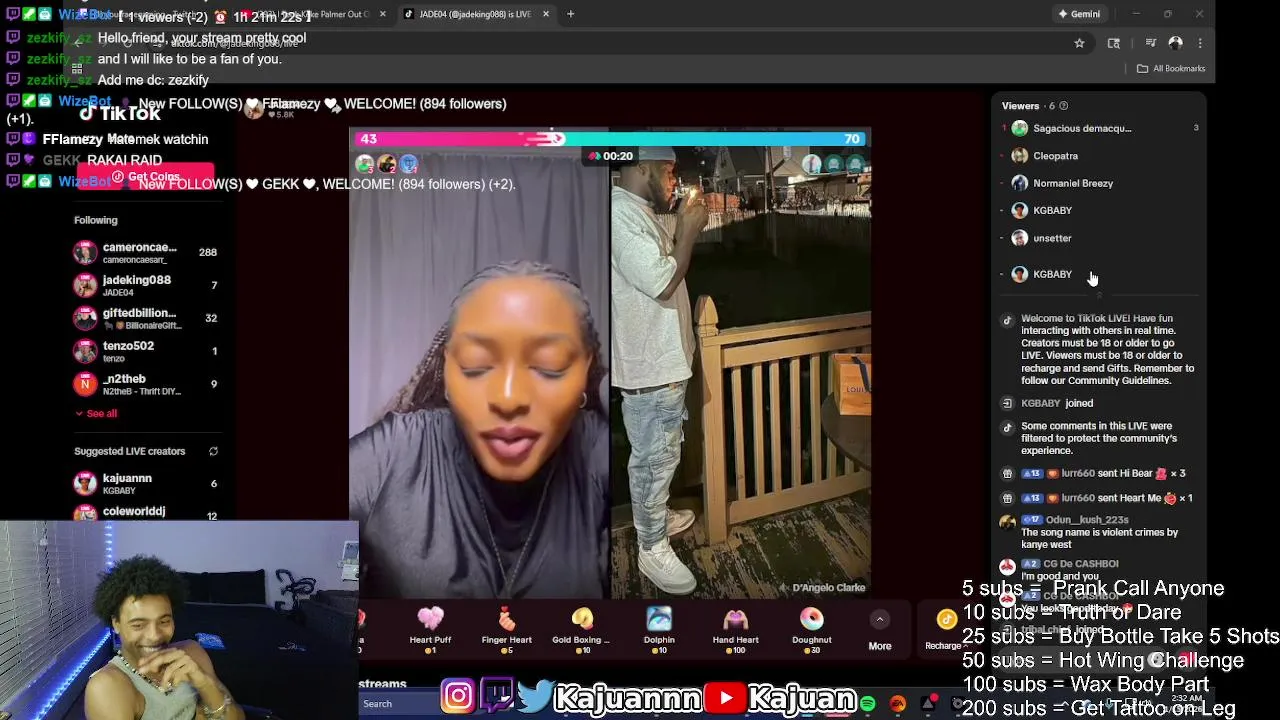Open a new browser tab
Screen dimensions: 1280x720
click(x=570, y=14)
